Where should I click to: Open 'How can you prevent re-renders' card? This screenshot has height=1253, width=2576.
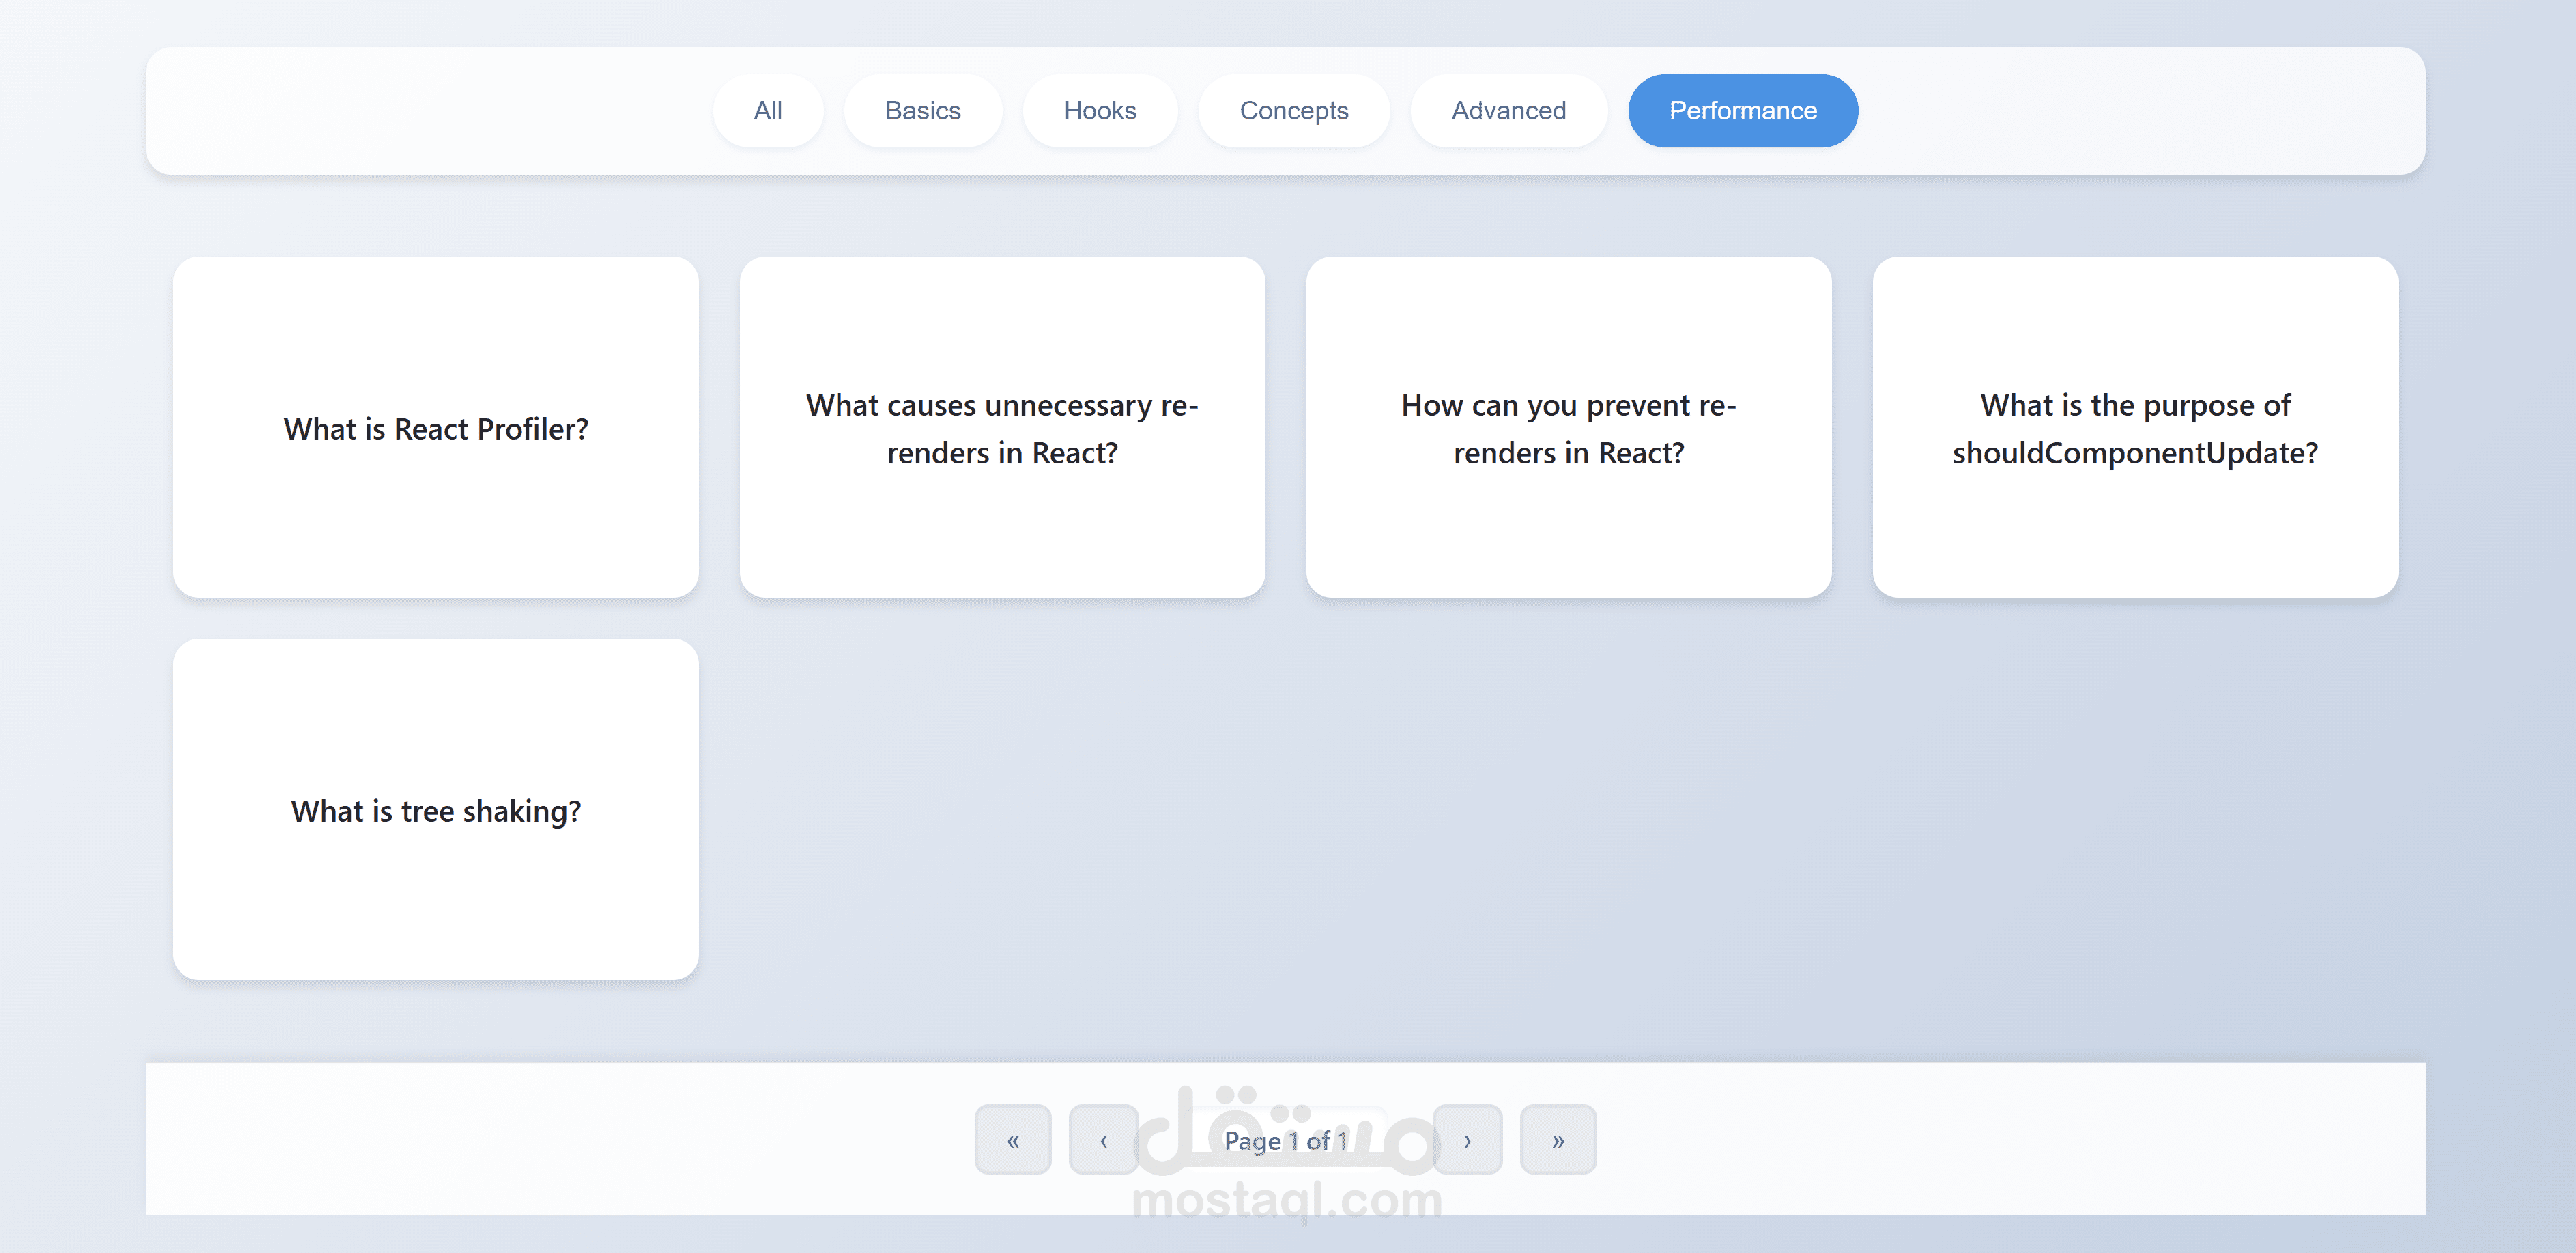(1568, 428)
